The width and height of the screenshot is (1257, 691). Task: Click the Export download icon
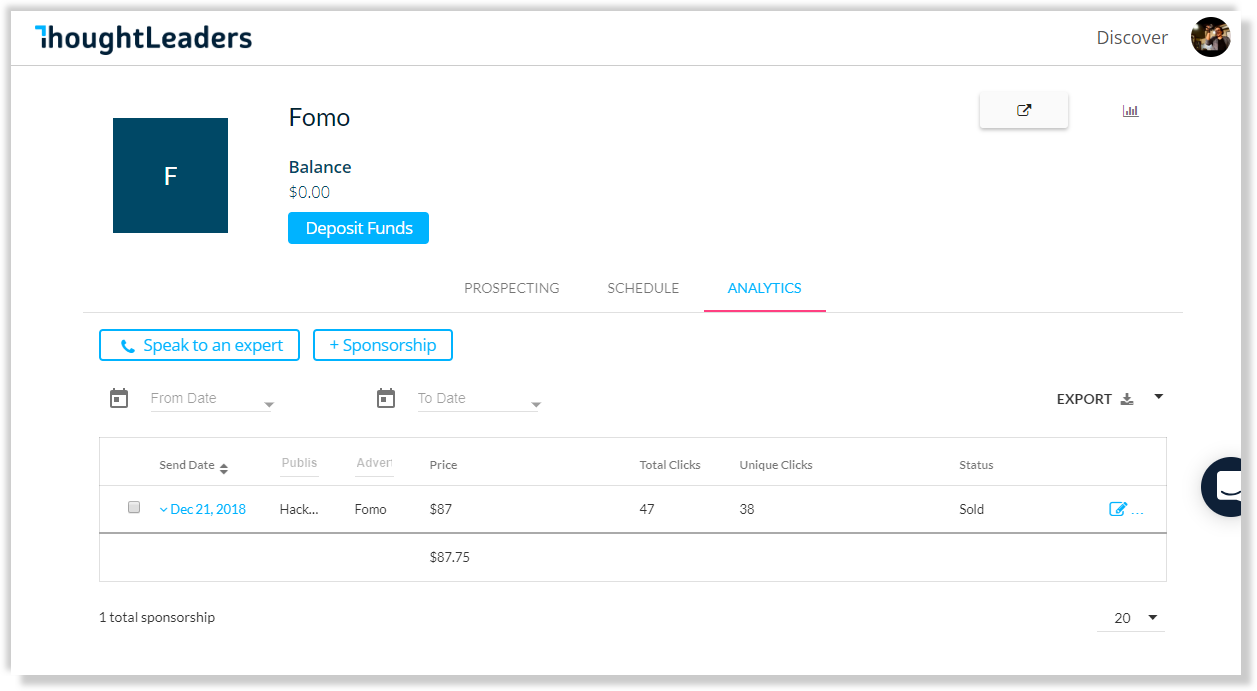1127,399
